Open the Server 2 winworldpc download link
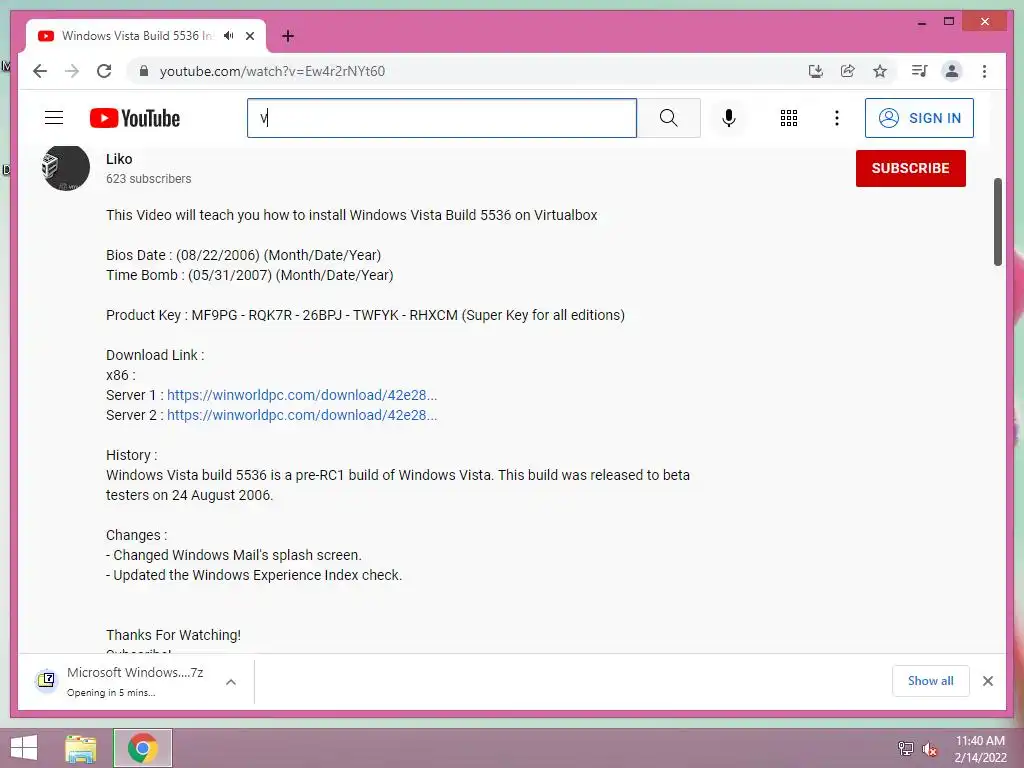 pyautogui.click(x=302, y=415)
